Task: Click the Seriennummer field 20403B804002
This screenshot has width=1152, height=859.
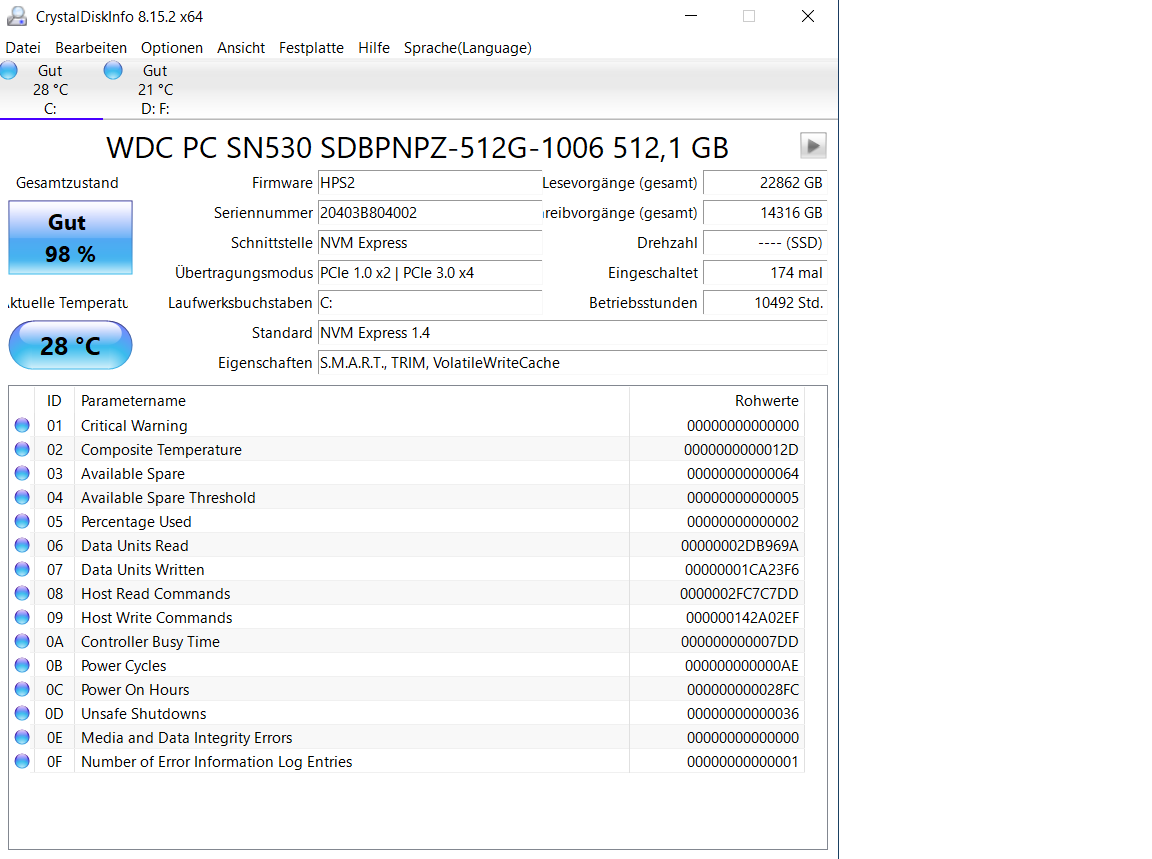Action: (430, 213)
